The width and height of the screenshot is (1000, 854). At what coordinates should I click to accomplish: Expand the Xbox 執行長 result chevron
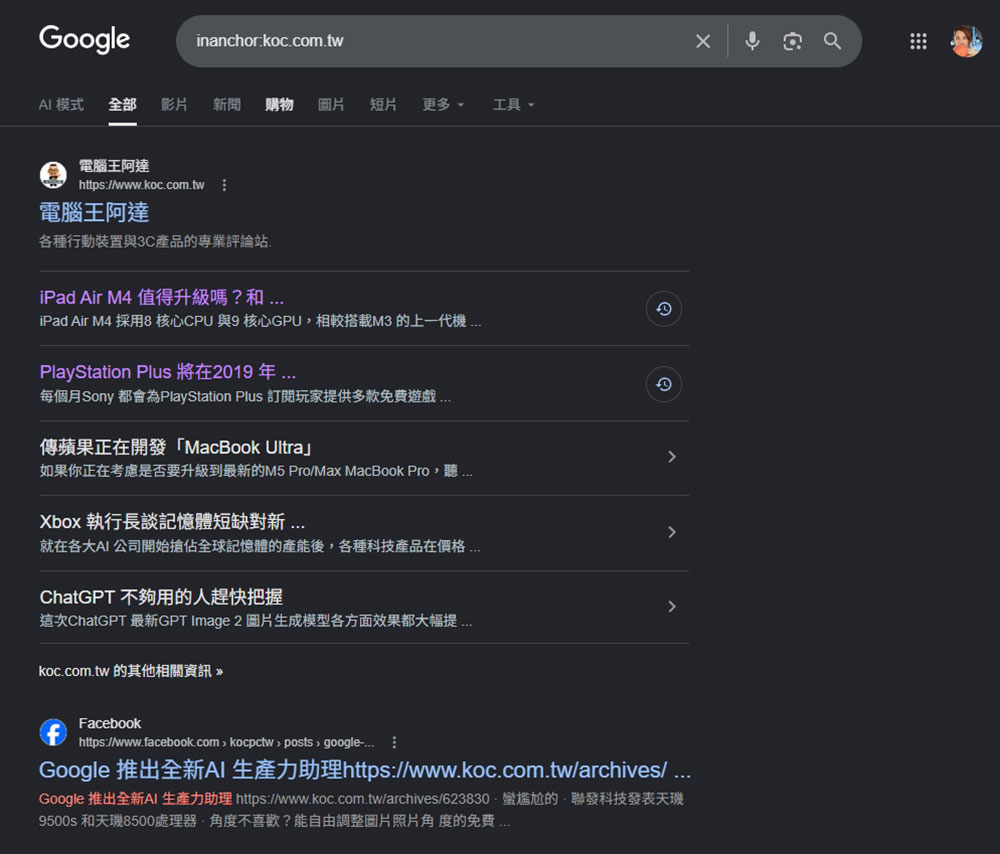[672, 532]
